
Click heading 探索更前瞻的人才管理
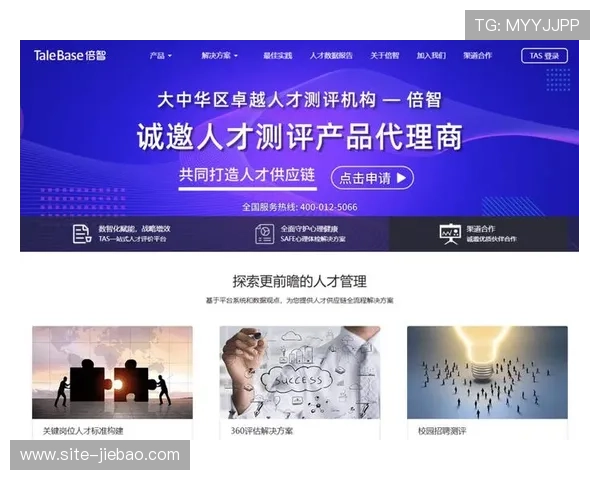coord(300,282)
